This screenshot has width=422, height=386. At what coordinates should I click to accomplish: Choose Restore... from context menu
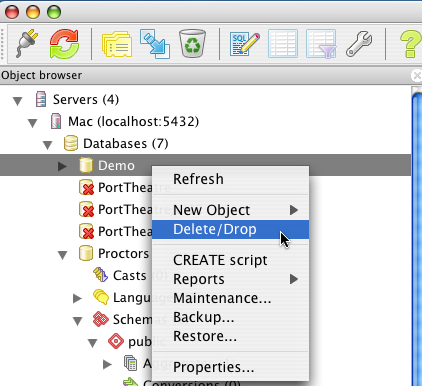coord(230,336)
